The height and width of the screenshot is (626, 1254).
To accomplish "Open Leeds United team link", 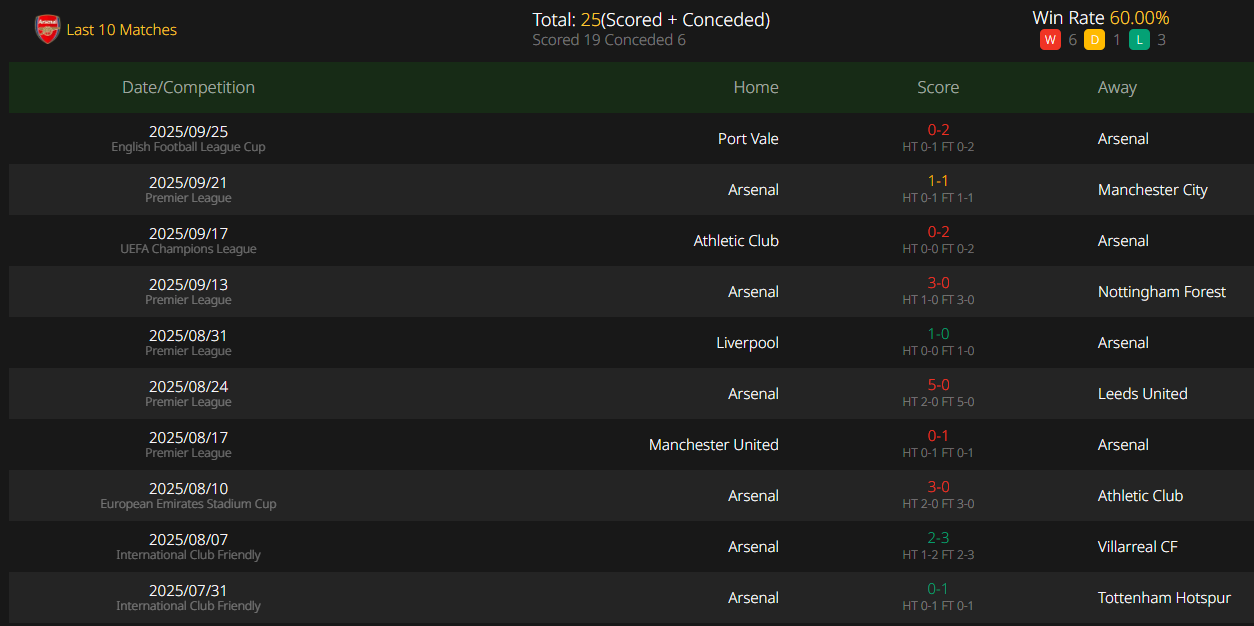I will [x=1143, y=393].
